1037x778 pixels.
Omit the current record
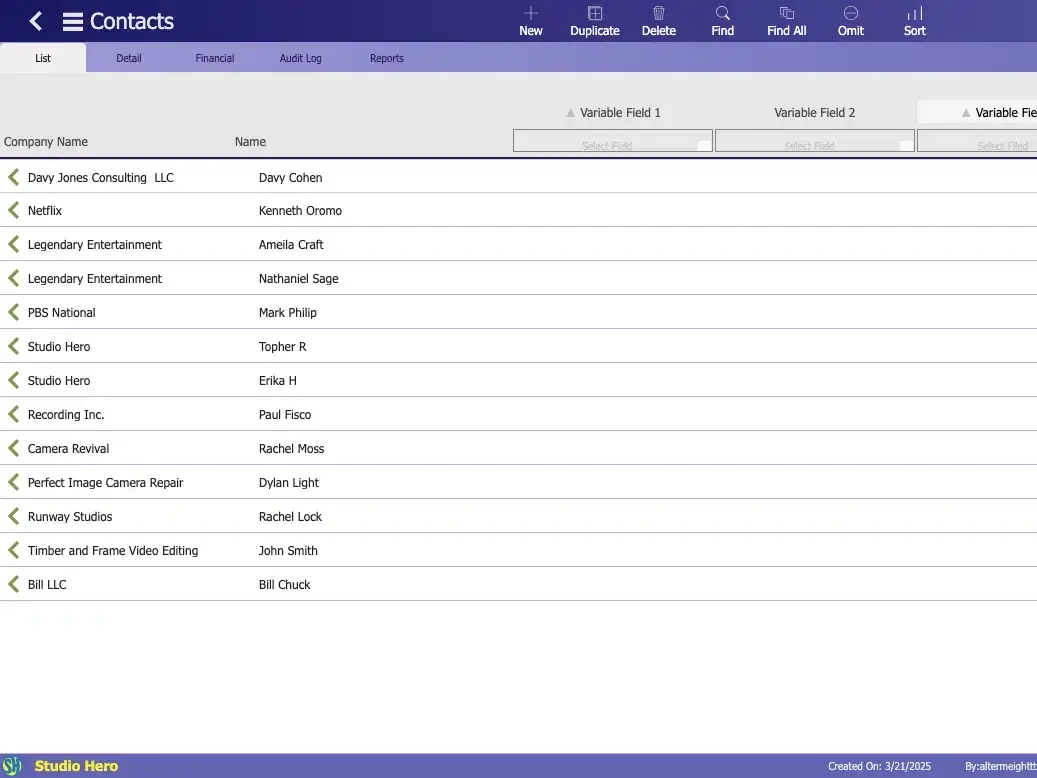pyautogui.click(x=850, y=22)
